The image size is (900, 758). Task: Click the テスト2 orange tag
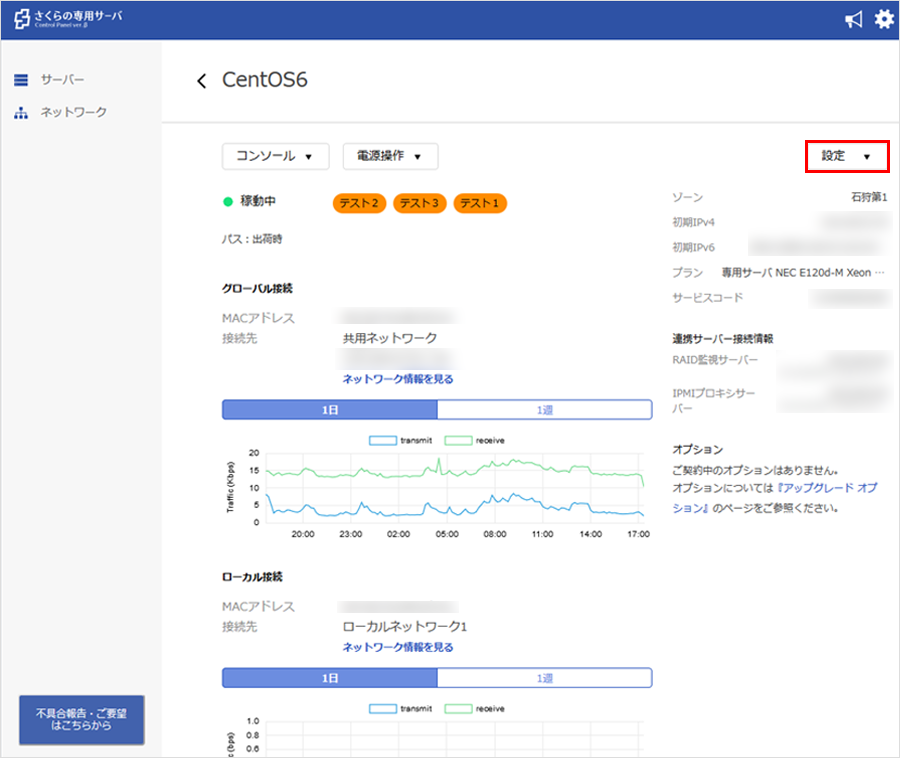pyautogui.click(x=359, y=203)
